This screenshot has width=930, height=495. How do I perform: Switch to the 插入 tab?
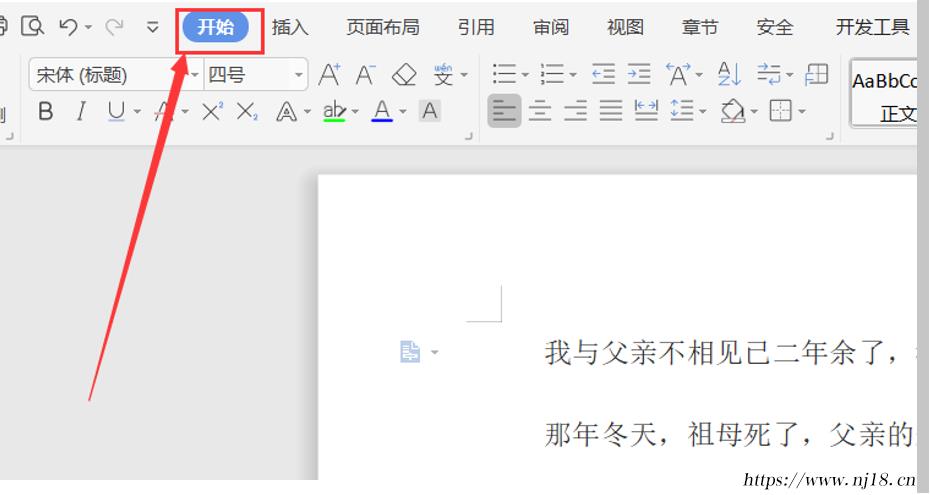pos(290,27)
